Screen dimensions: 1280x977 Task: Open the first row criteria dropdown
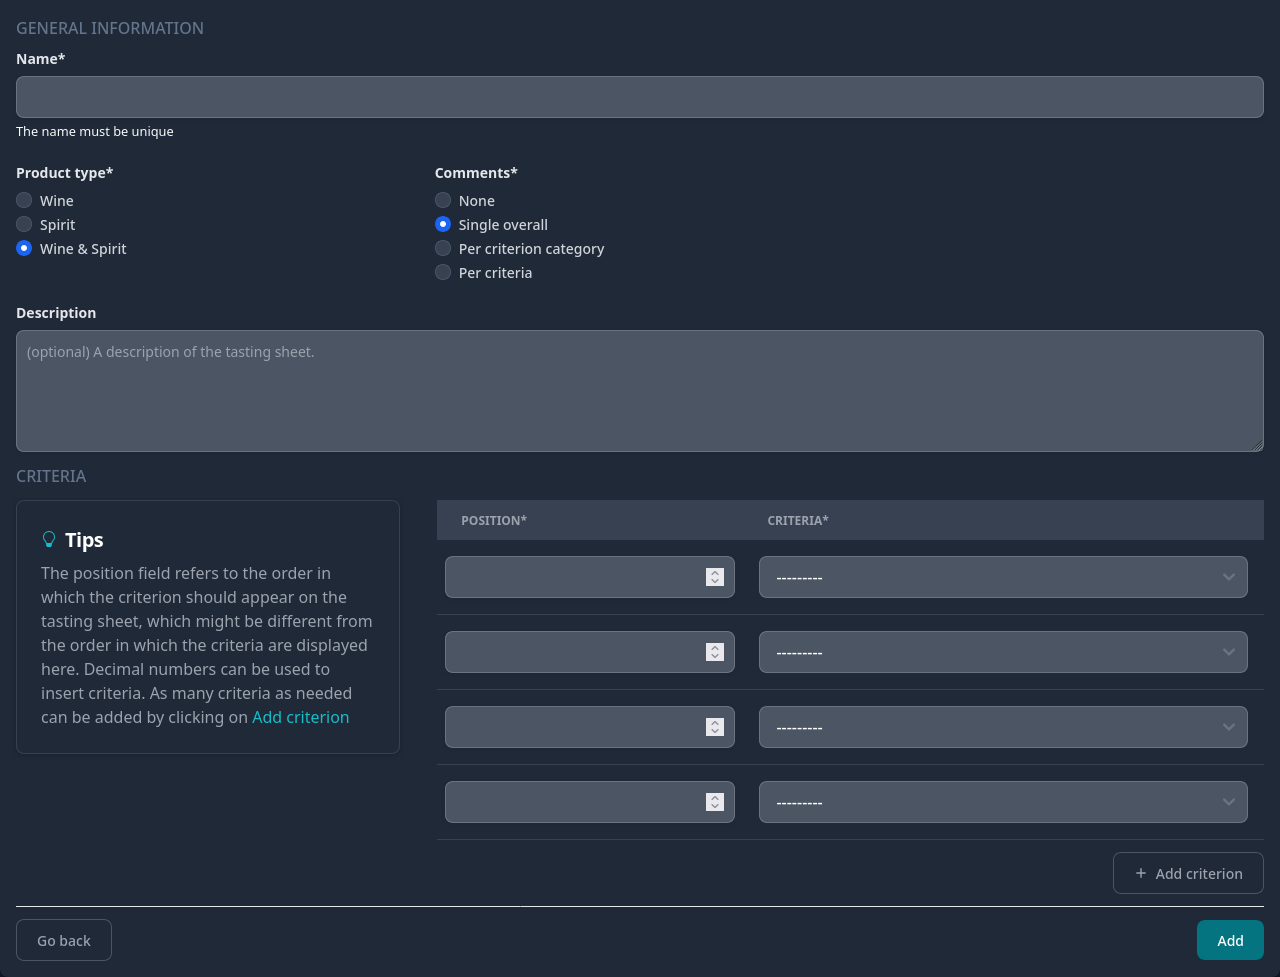click(x=1003, y=577)
